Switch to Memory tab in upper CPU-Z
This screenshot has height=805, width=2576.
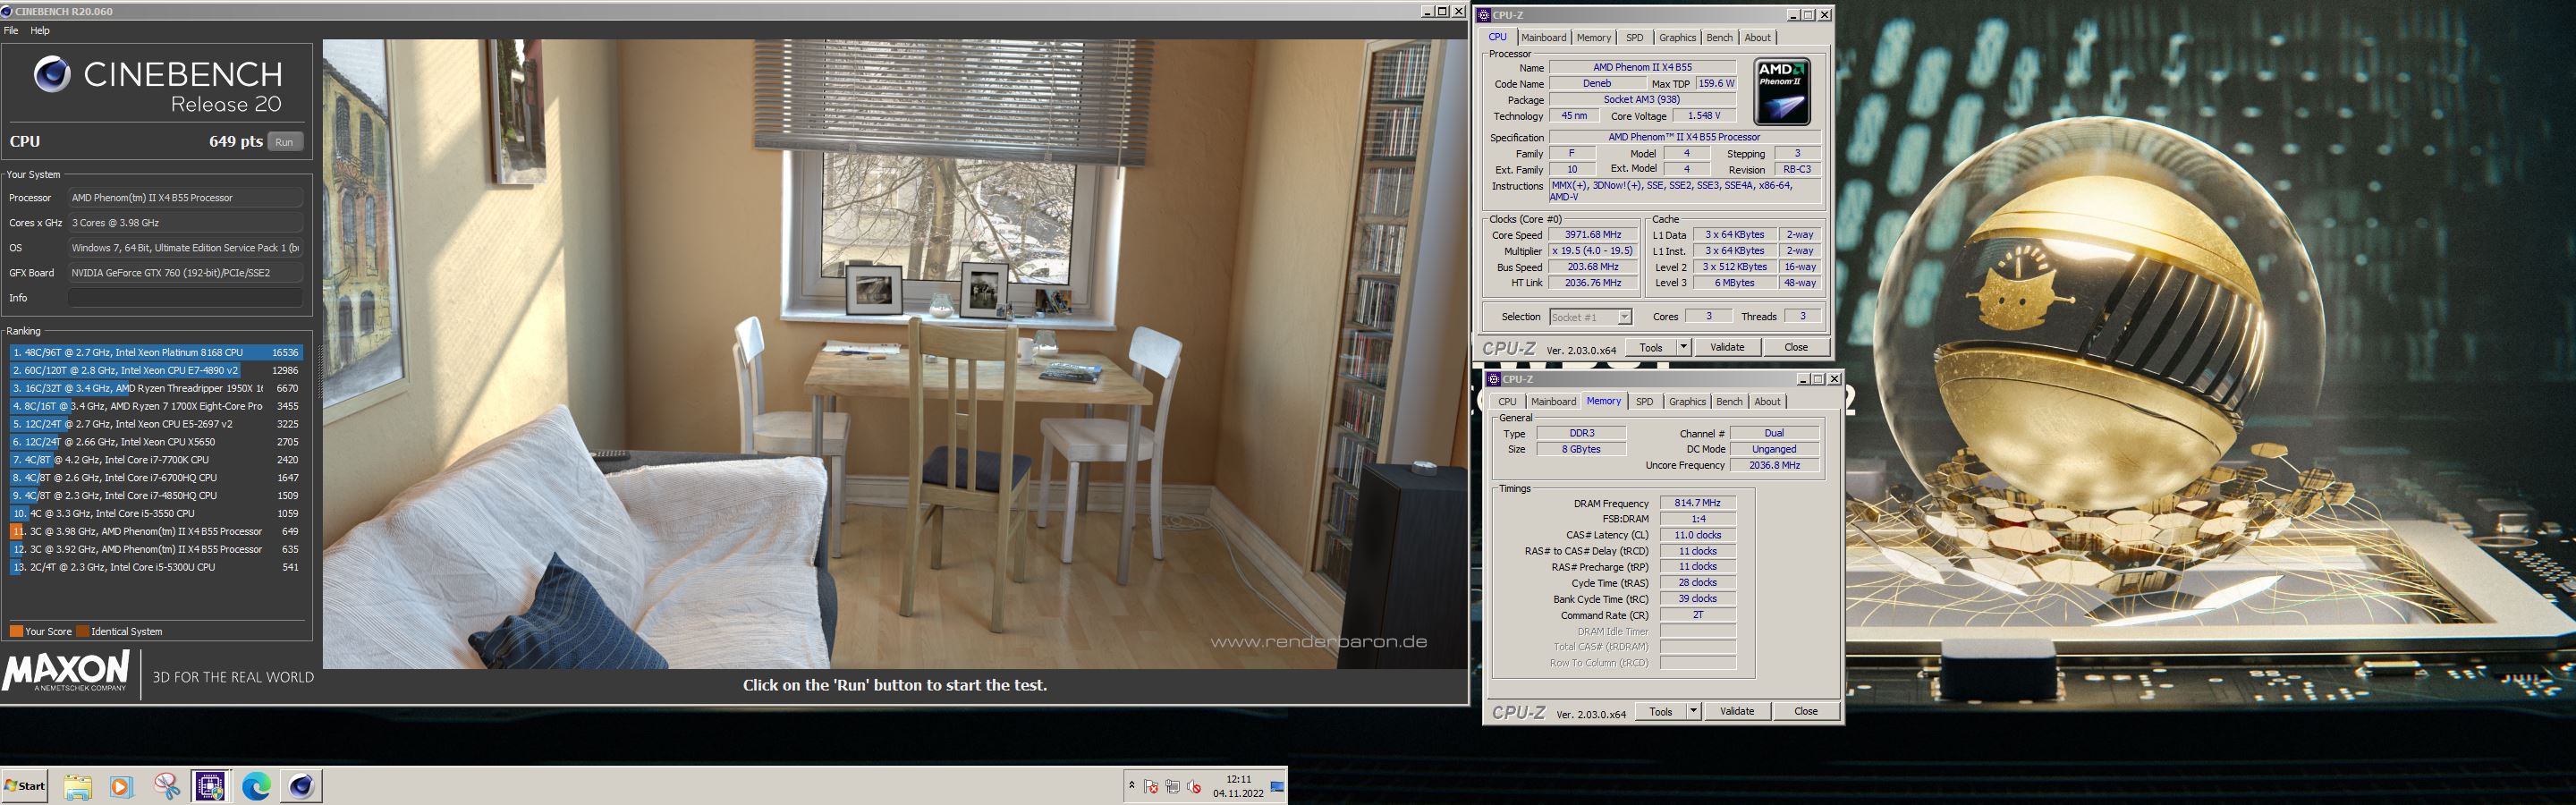click(x=1594, y=38)
